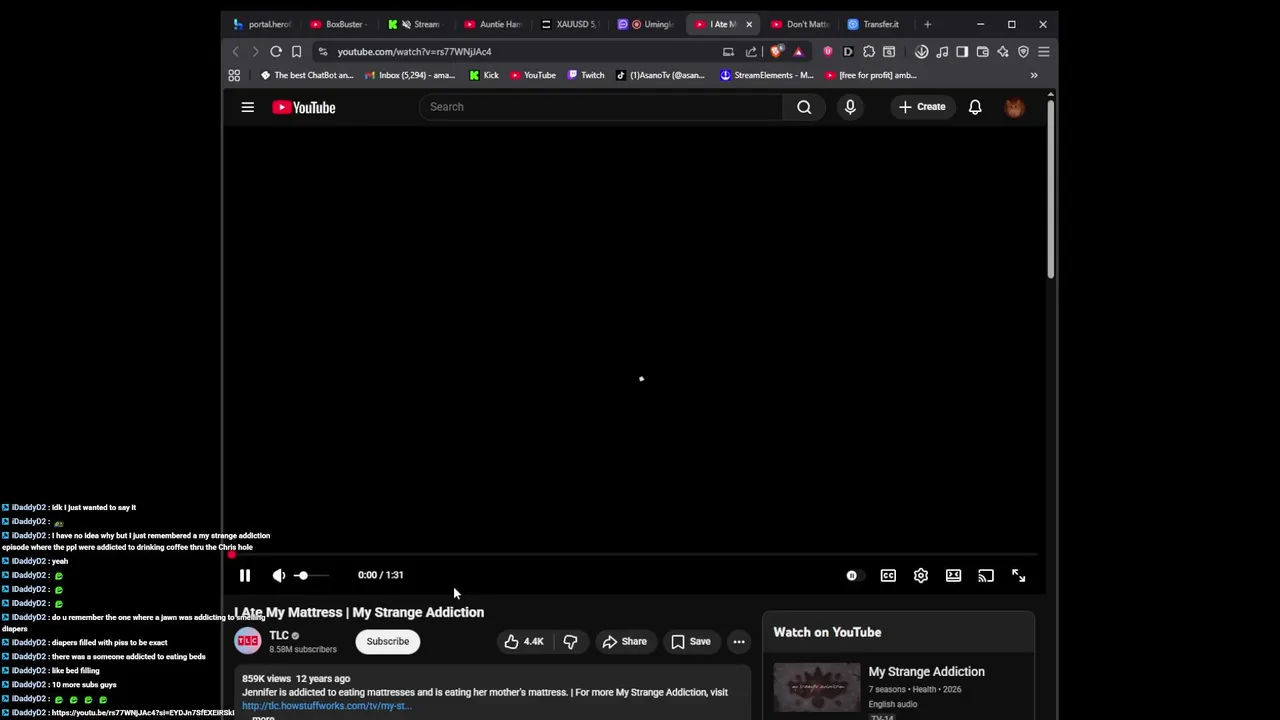Cast the video with Play on TV icon
This screenshot has height=720, width=1280.
(x=986, y=575)
